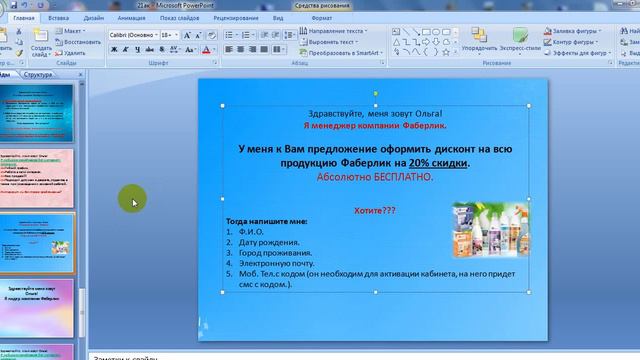
Task: Open Шрифт font dialog launcher
Action: pyautogui.click(x=215, y=63)
